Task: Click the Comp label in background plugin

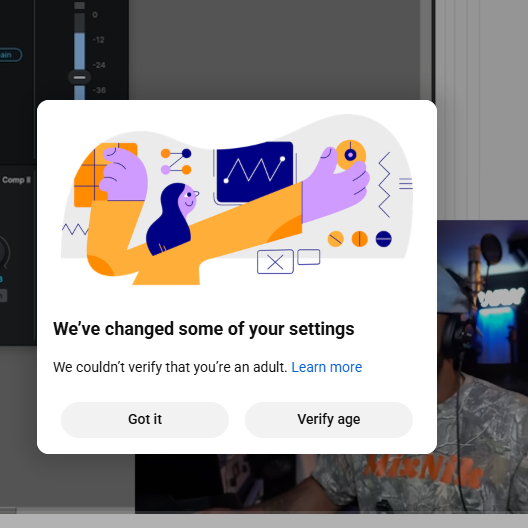Action: 16,180
